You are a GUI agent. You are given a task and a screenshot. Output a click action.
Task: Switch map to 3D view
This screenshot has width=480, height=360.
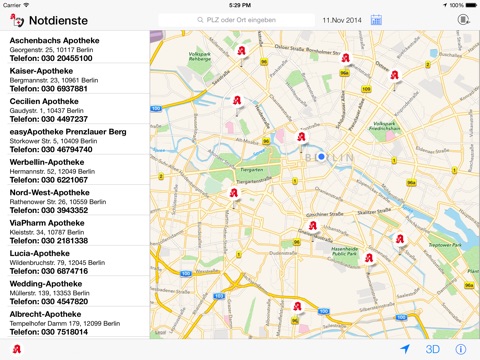click(x=433, y=349)
